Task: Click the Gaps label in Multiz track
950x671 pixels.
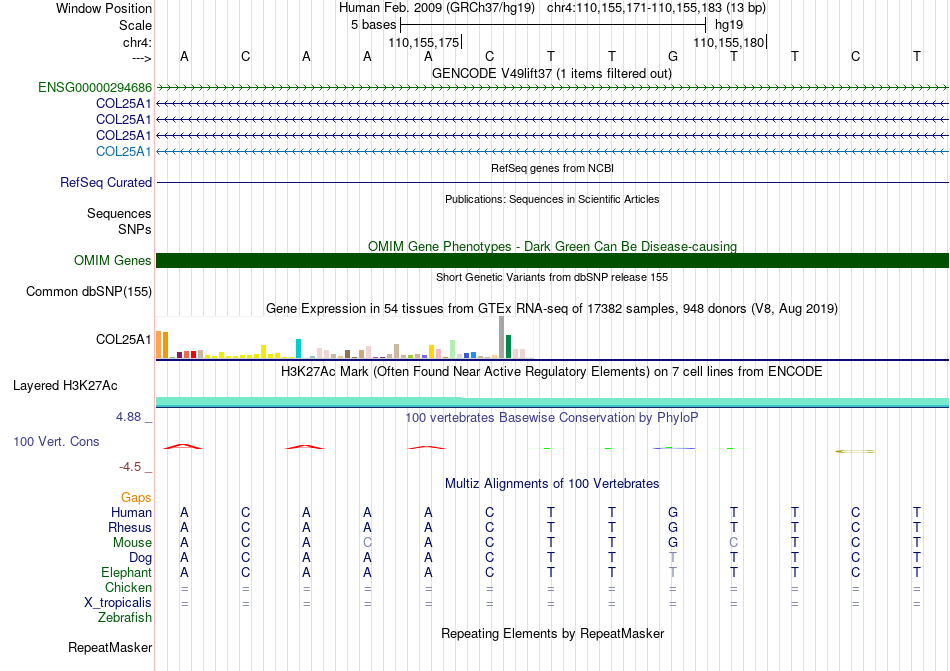Action: tap(136, 497)
